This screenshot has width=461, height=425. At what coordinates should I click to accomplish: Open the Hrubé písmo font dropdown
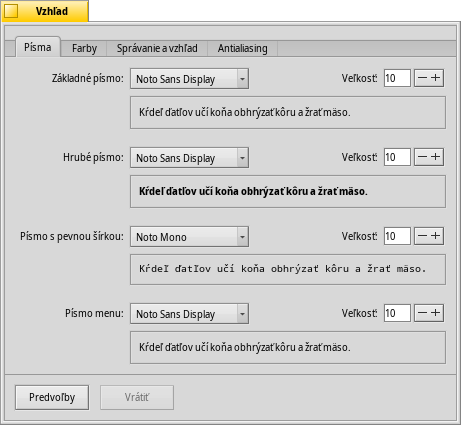pyautogui.click(x=189, y=158)
